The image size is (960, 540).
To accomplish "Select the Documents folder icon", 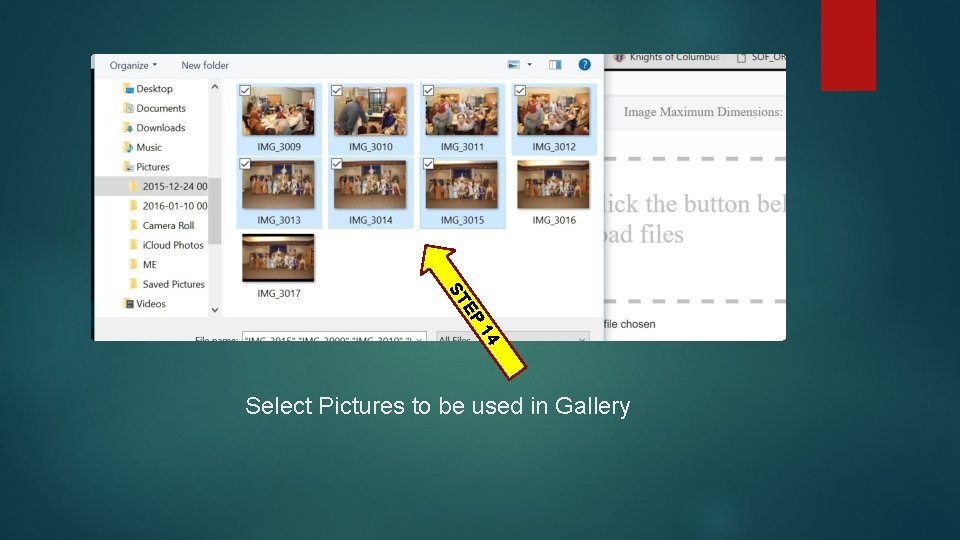I will [x=128, y=108].
